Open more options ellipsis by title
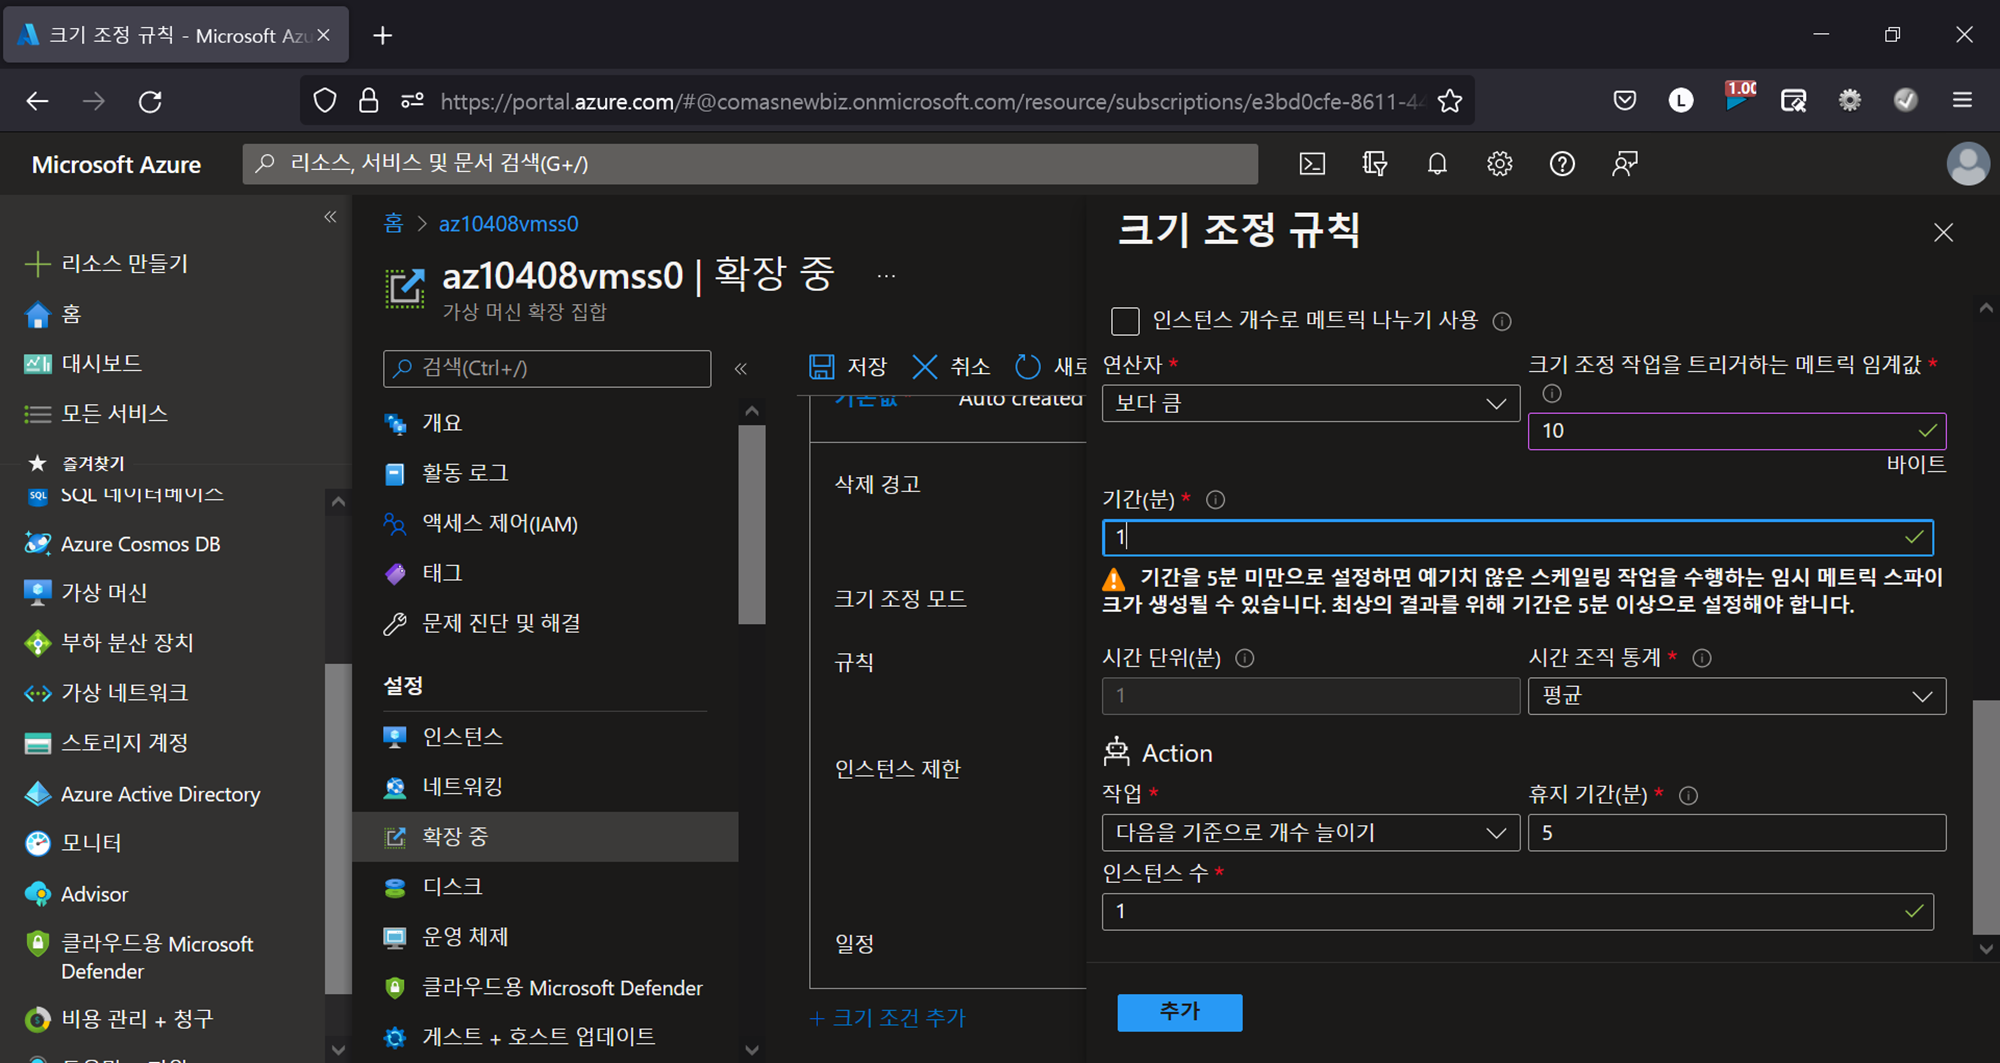Image resolution: width=2000 pixels, height=1063 pixels. point(886,276)
